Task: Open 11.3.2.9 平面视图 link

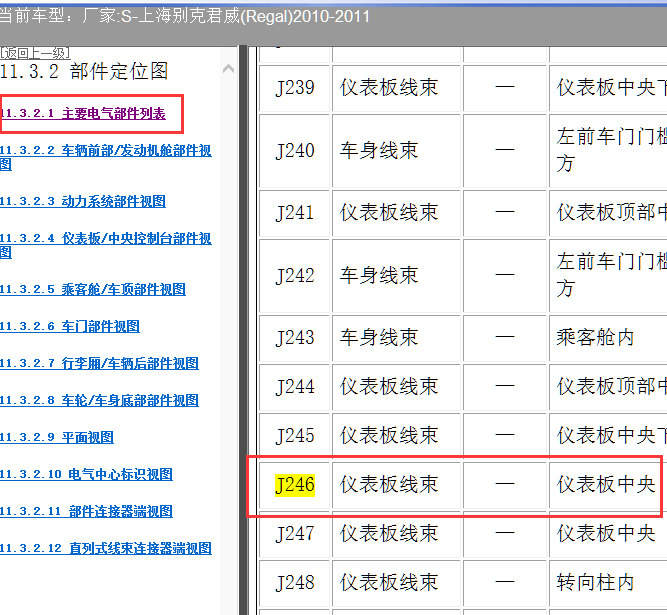Action: [x=57, y=437]
